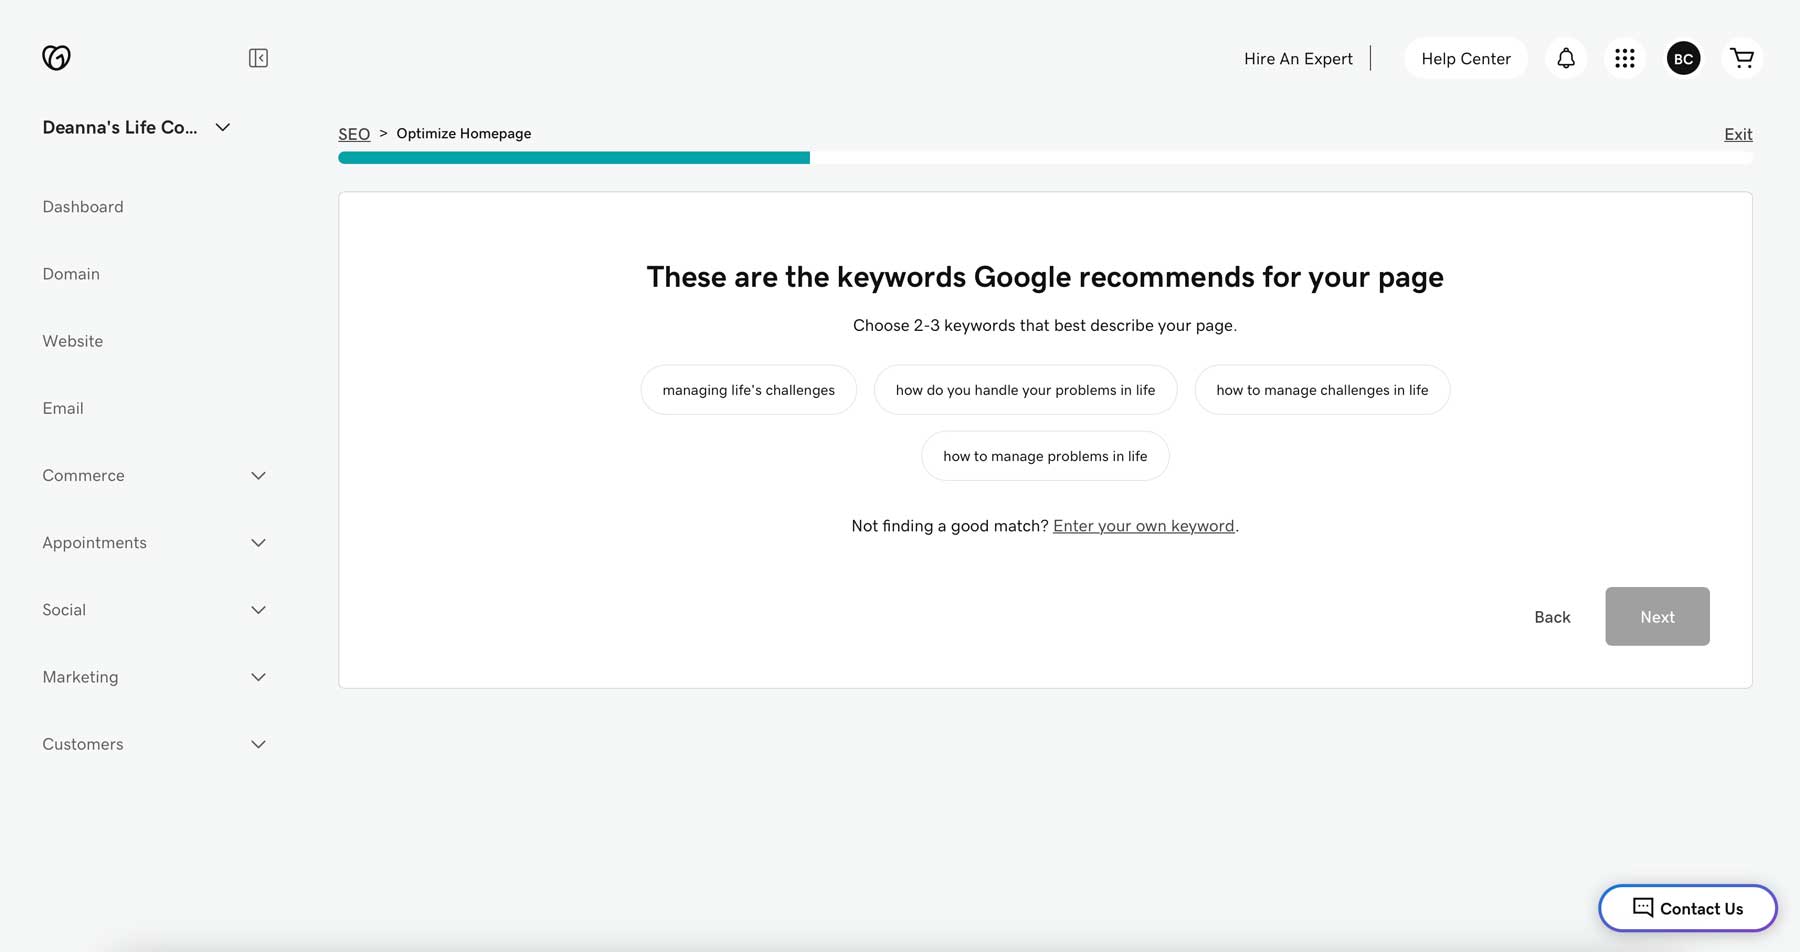Click the teal progress bar
Viewport: 1800px width, 952px height.
574,157
